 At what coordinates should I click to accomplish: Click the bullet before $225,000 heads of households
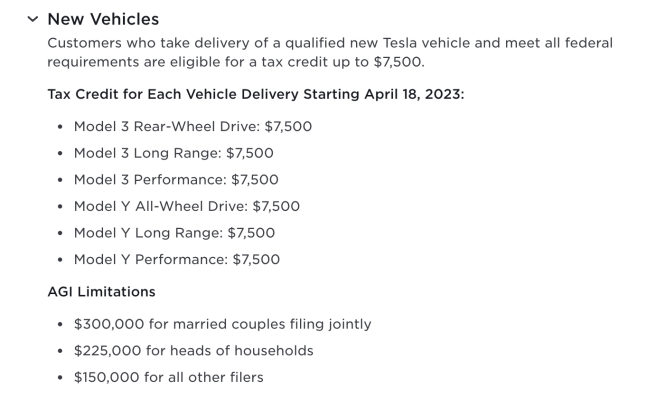(x=60, y=350)
